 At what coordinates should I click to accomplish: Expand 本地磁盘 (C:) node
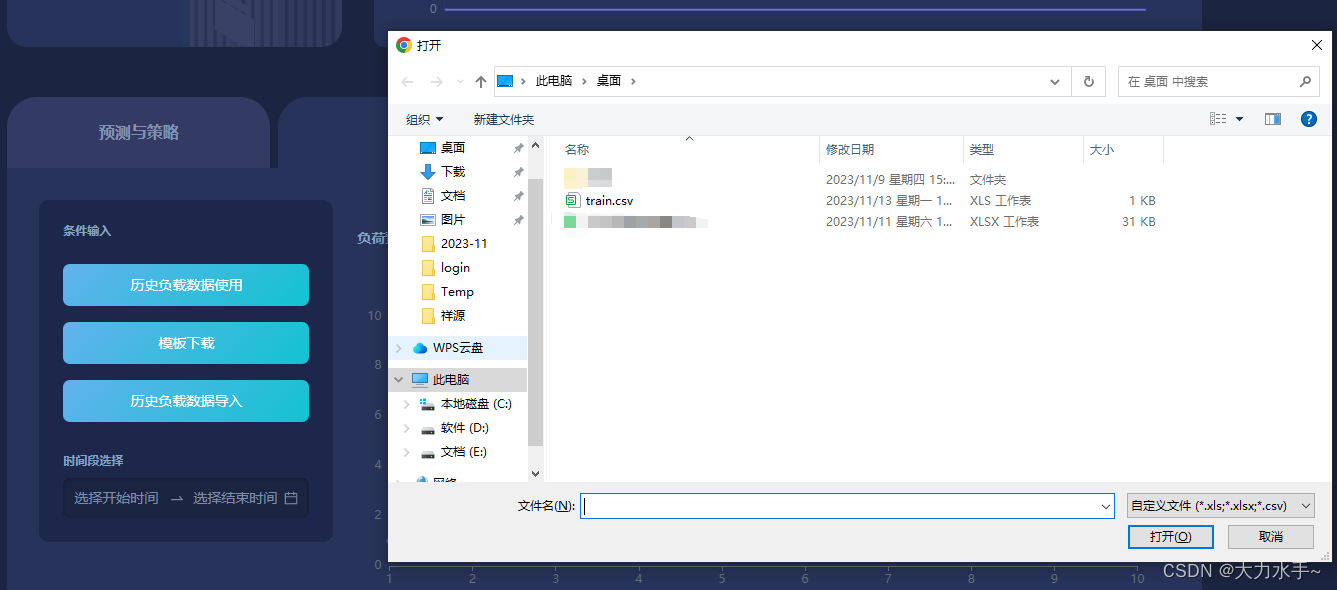407,404
